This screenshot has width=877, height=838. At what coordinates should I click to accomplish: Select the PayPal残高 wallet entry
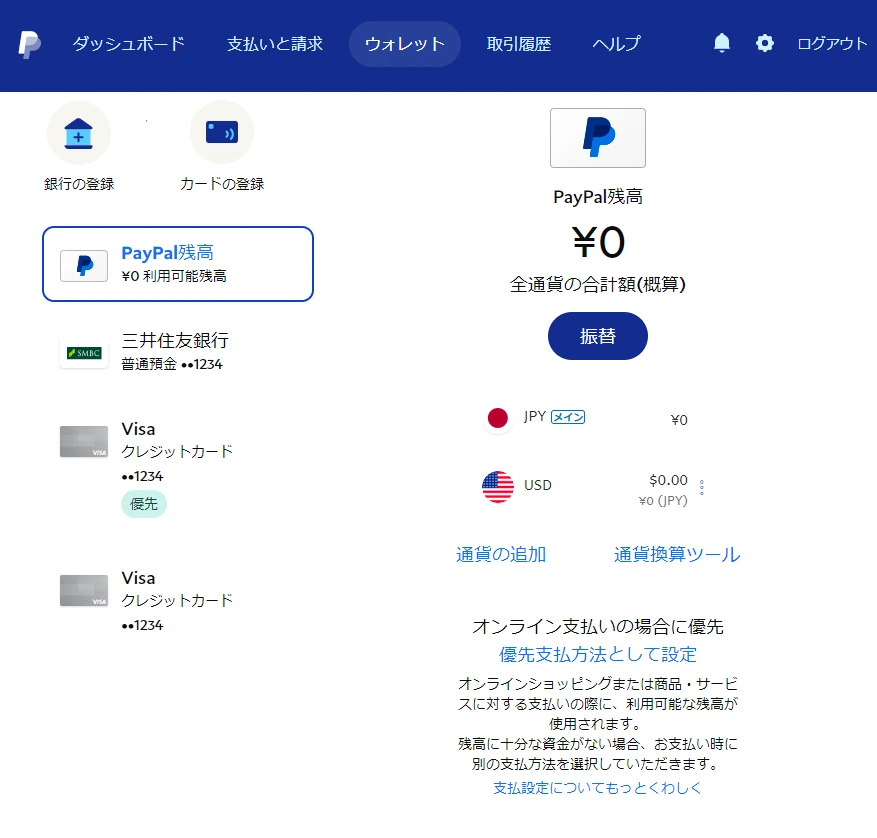click(178, 264)
